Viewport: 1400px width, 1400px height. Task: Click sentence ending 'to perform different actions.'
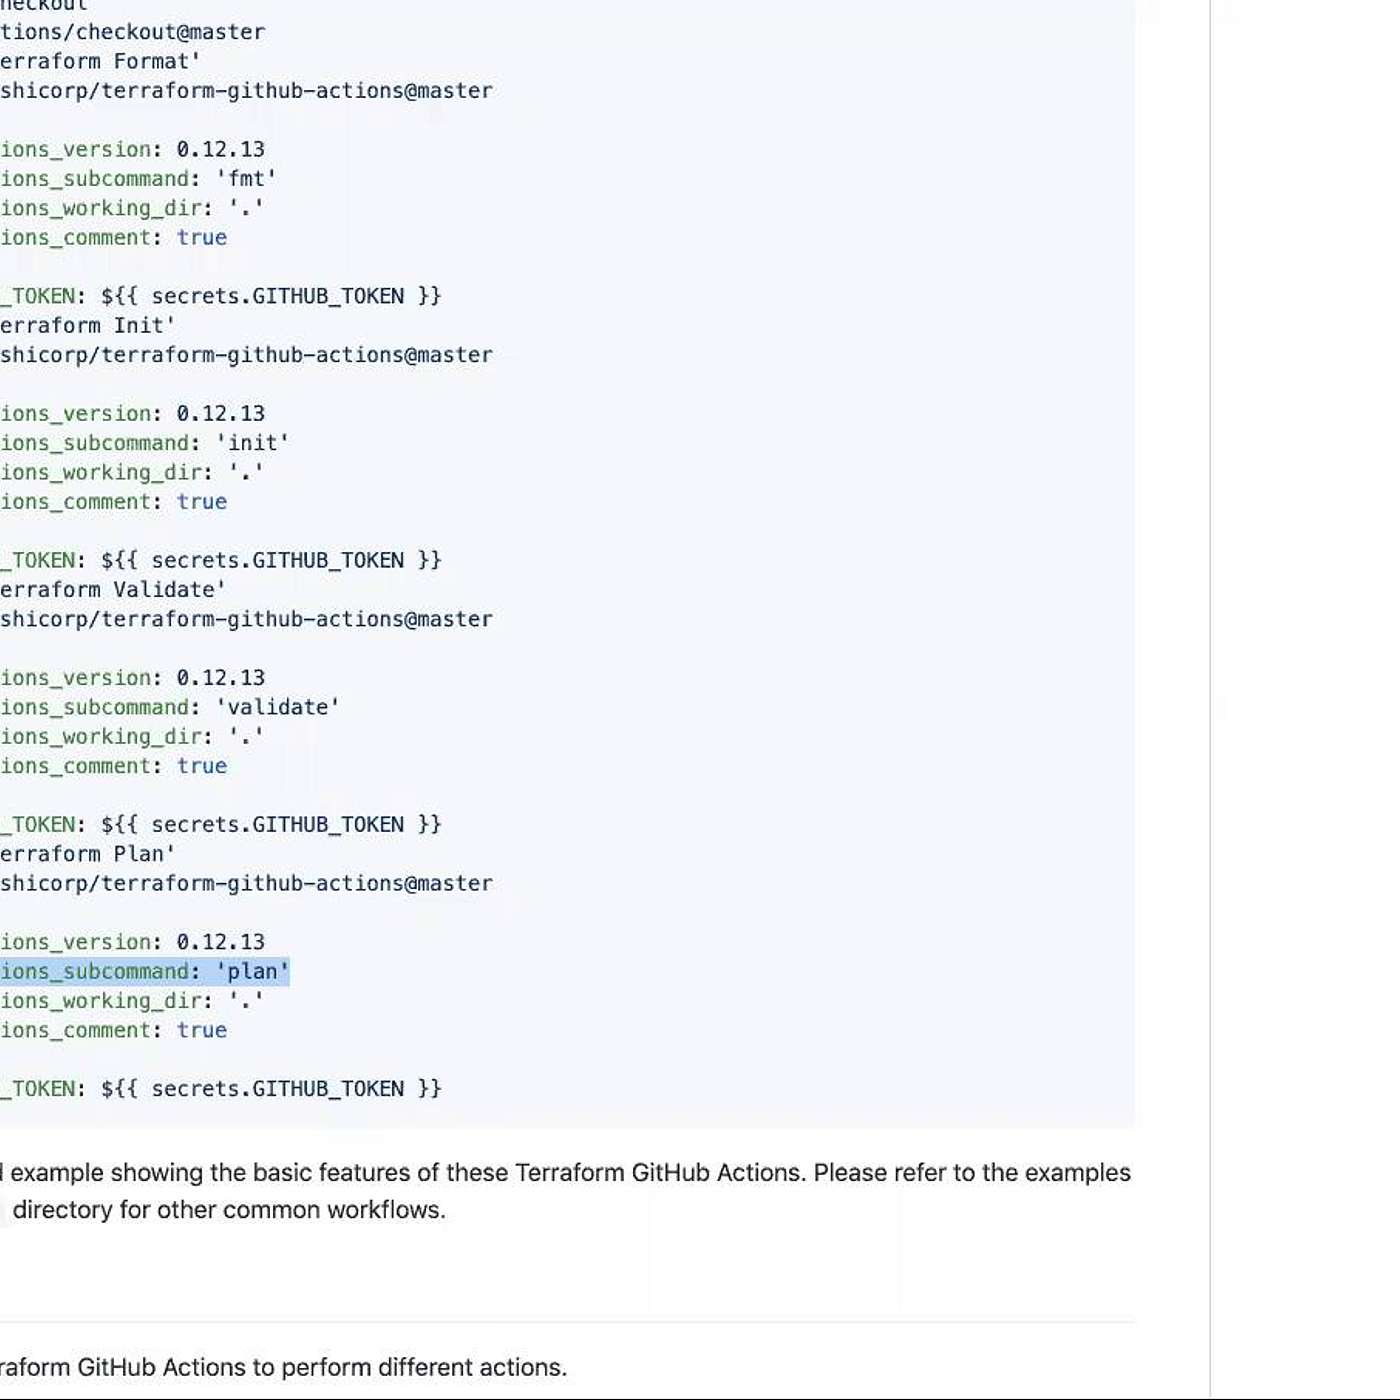tap(284, 1367)
